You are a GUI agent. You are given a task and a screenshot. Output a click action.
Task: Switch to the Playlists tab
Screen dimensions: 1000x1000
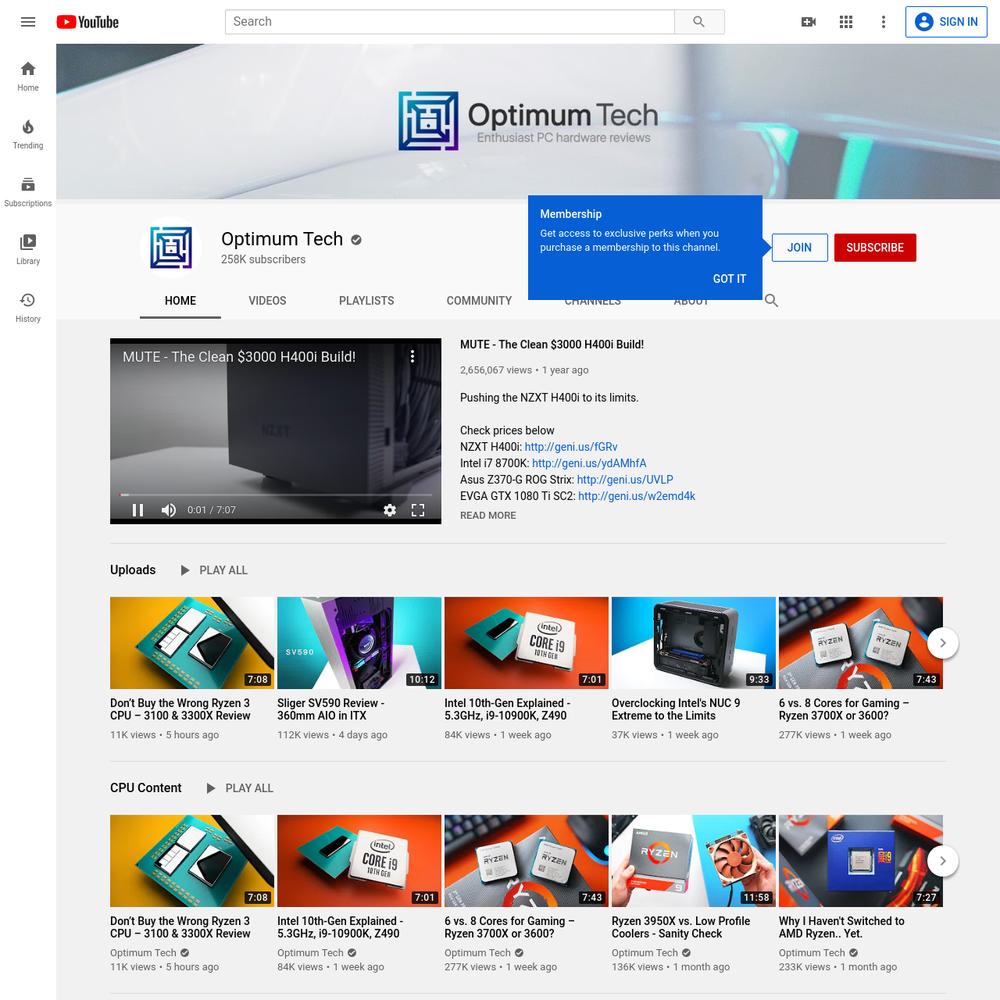[367, 300]
